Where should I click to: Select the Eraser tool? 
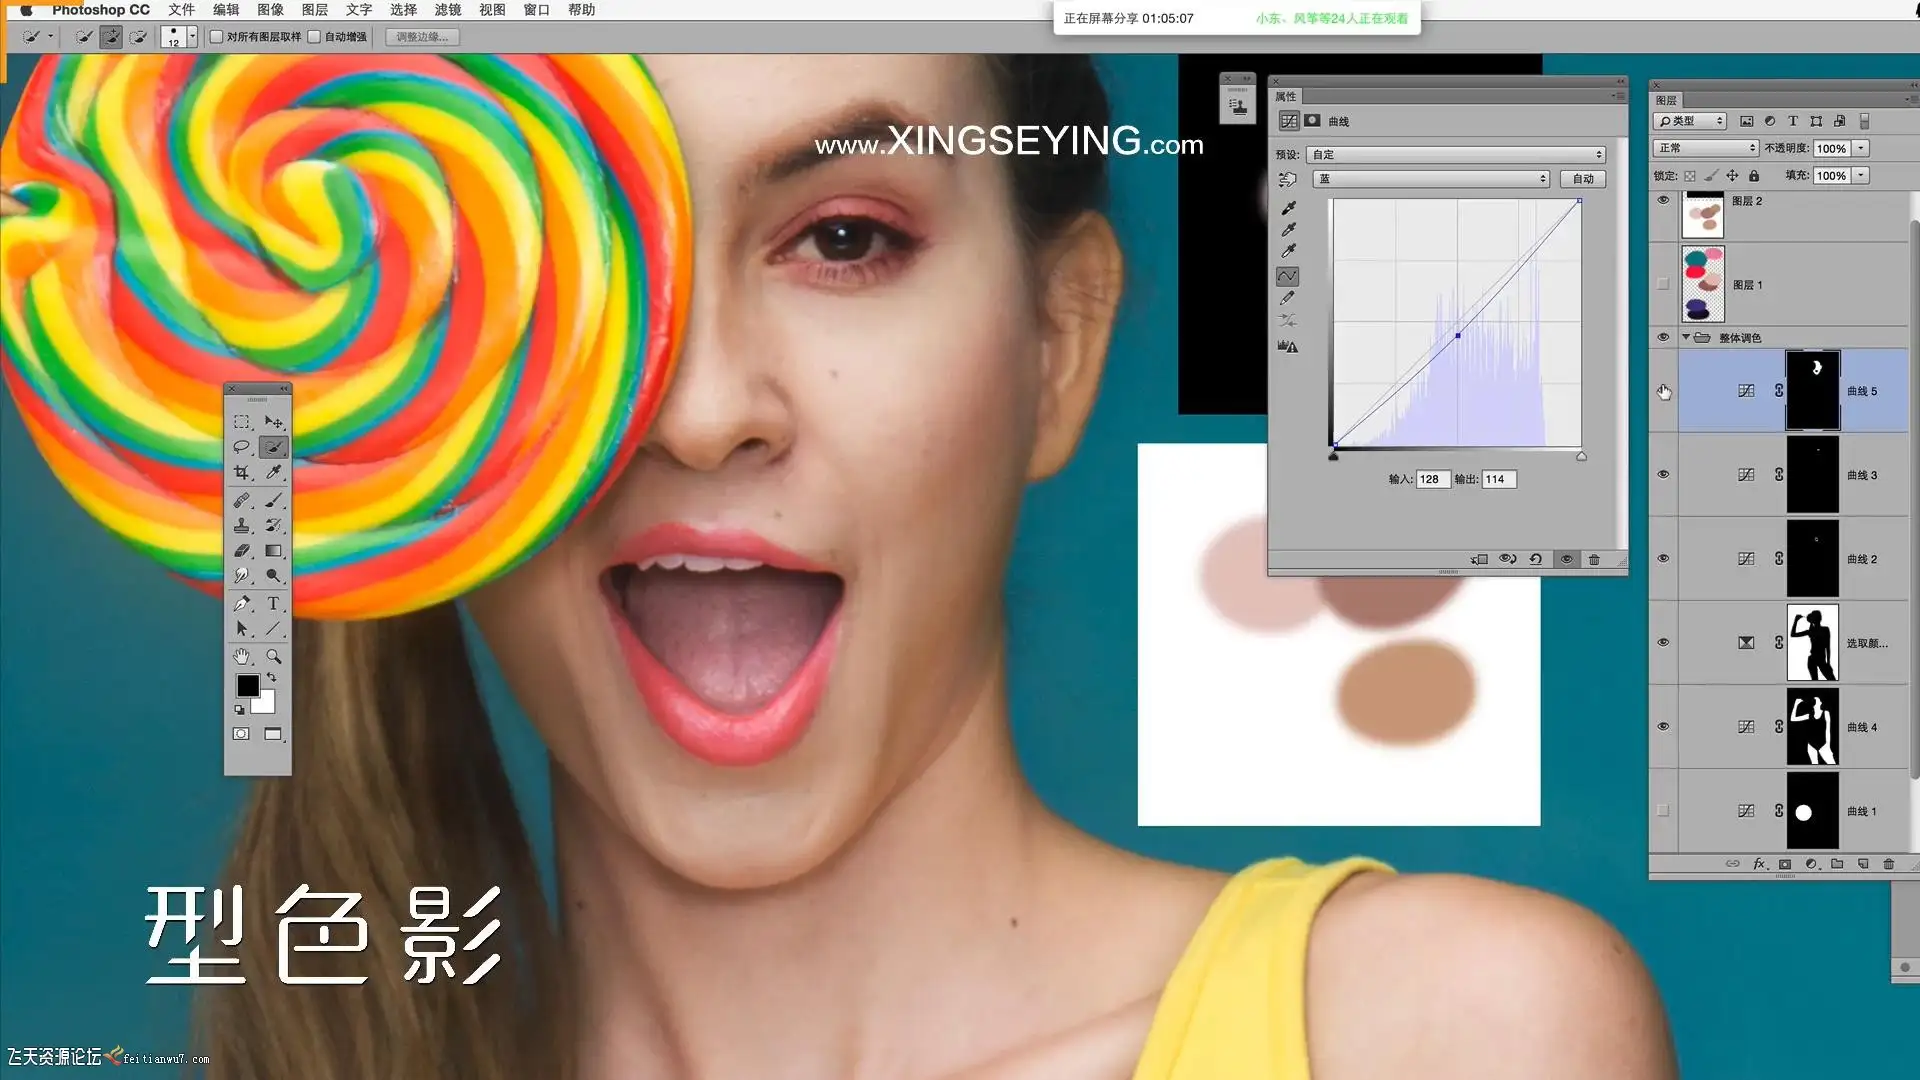point(241,550)
